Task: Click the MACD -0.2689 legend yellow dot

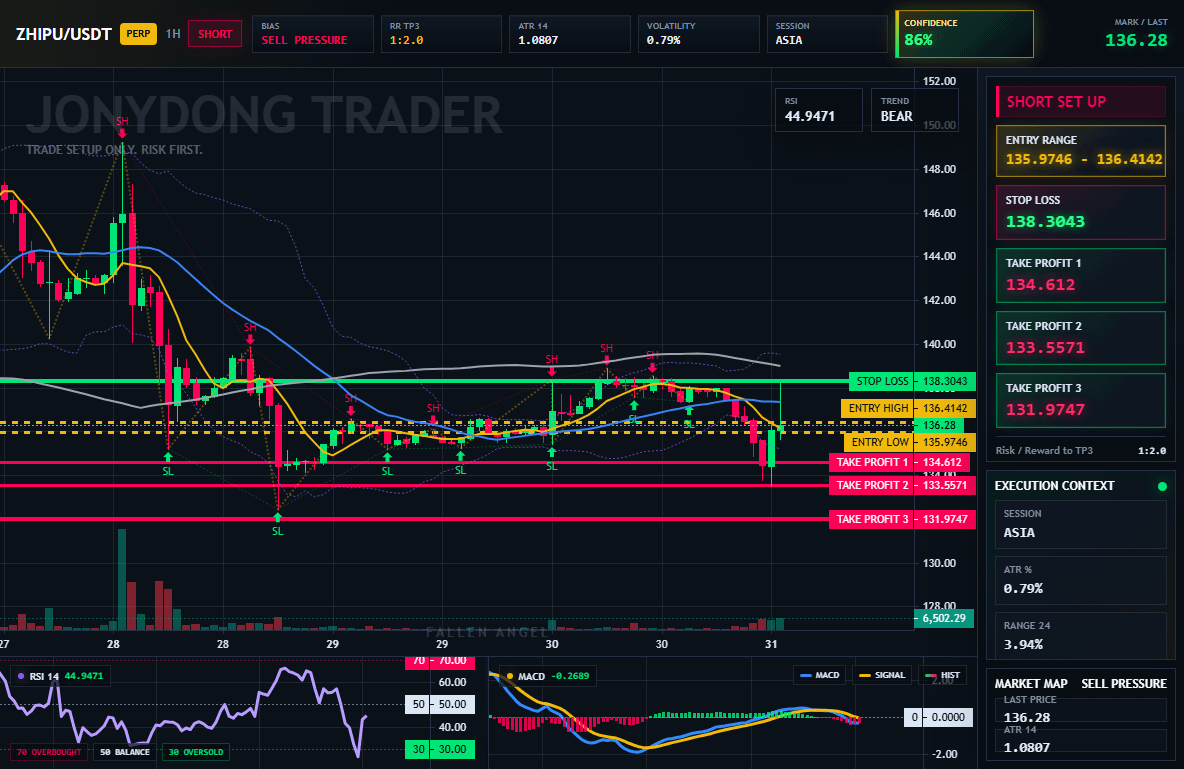Action: coord(510,676)
